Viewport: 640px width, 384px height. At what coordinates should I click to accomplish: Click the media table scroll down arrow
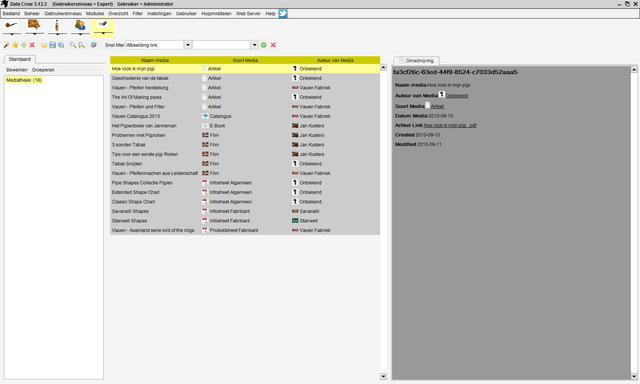point(383,376)
